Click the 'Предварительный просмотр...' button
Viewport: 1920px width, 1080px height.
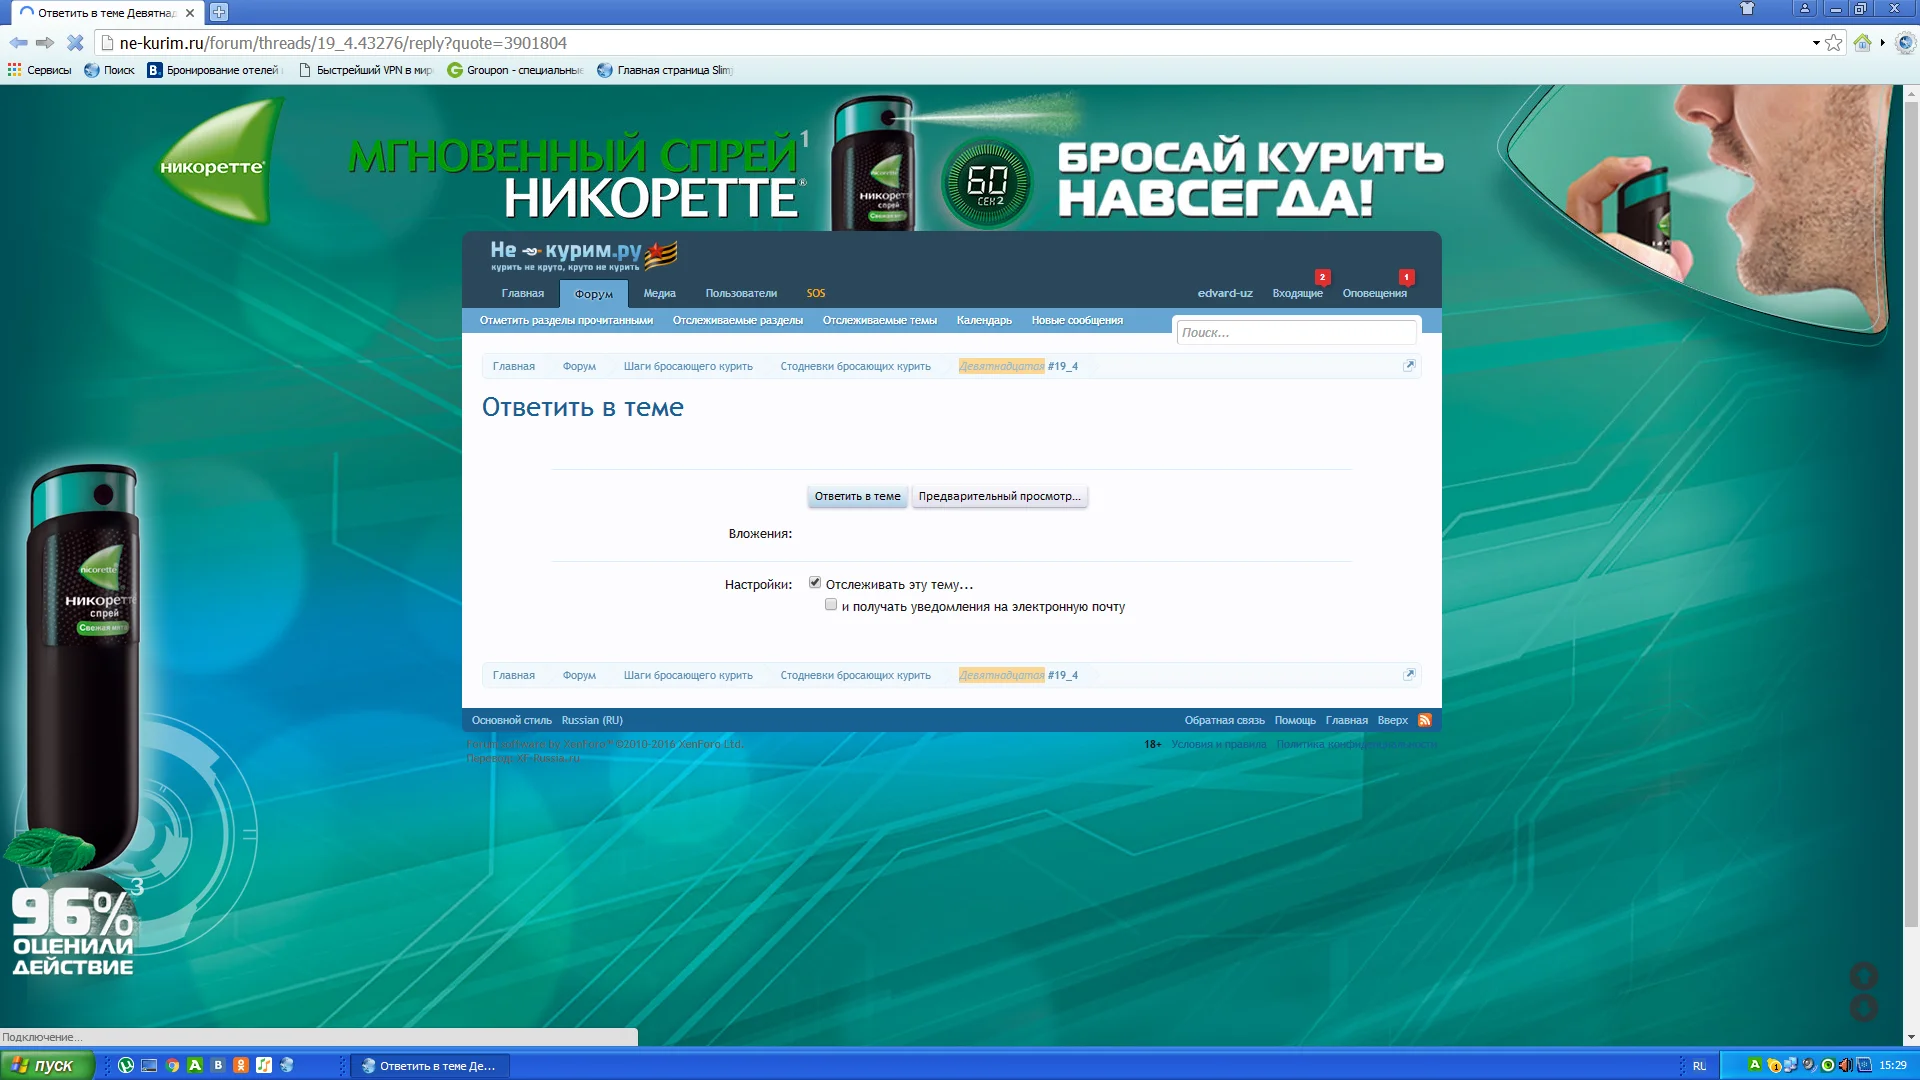[x=999, y=496]
